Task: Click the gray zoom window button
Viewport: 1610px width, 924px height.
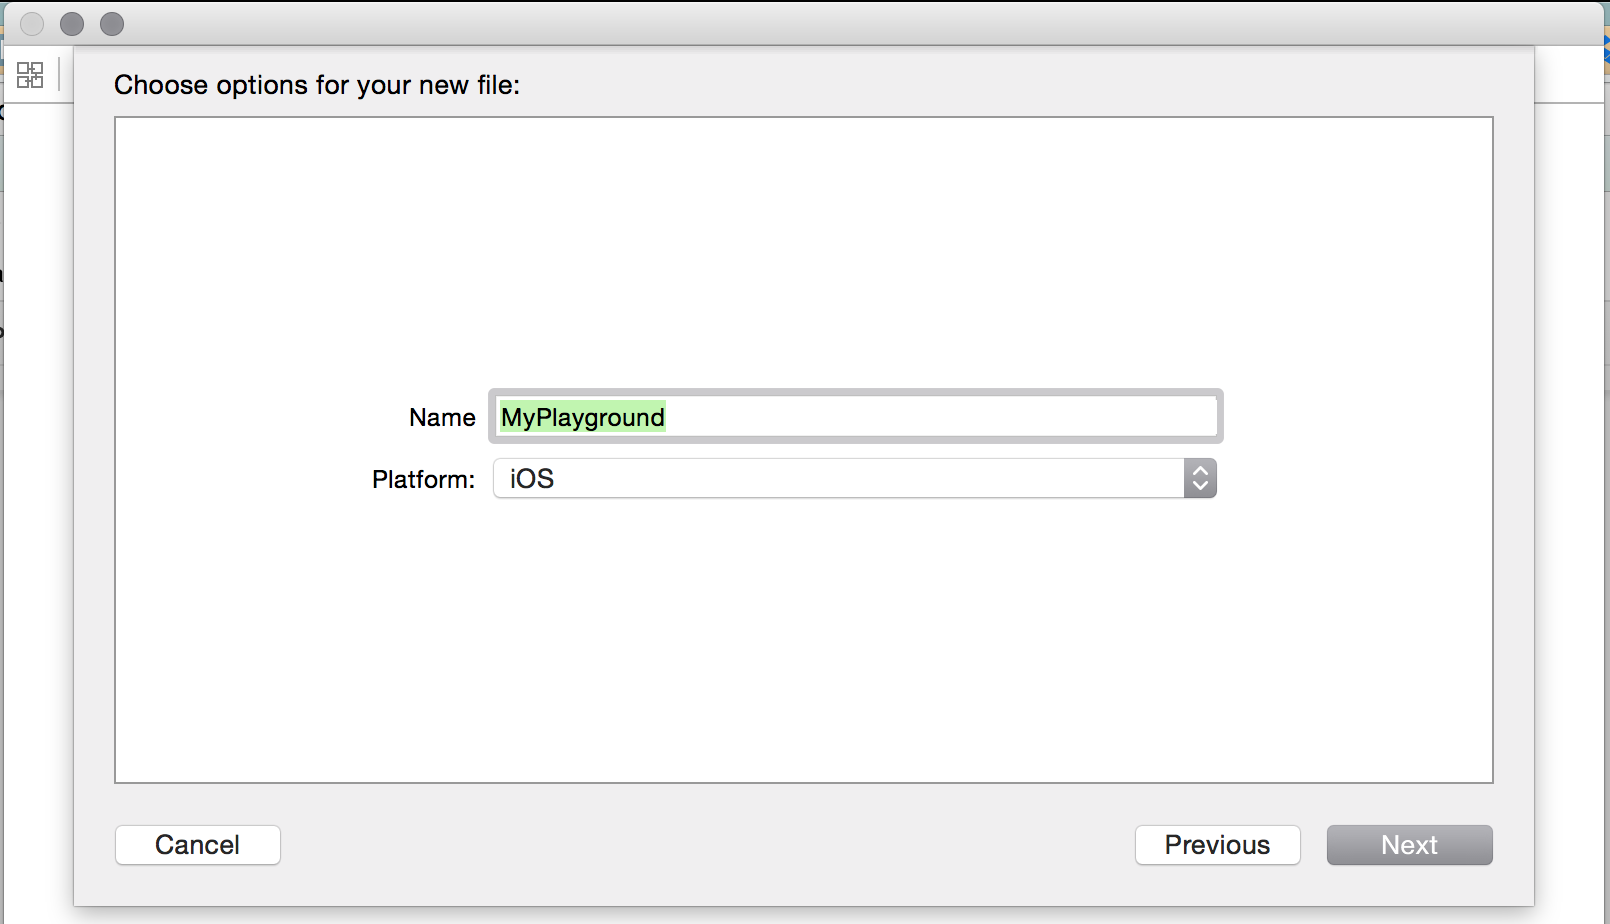Action: [x=112, y=23]
